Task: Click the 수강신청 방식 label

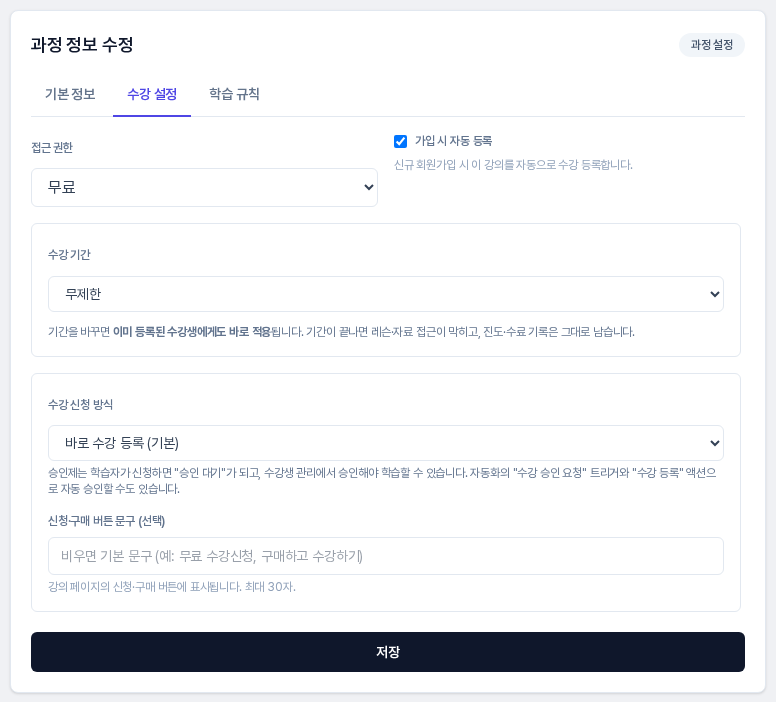Action: [x=80, y=404]
